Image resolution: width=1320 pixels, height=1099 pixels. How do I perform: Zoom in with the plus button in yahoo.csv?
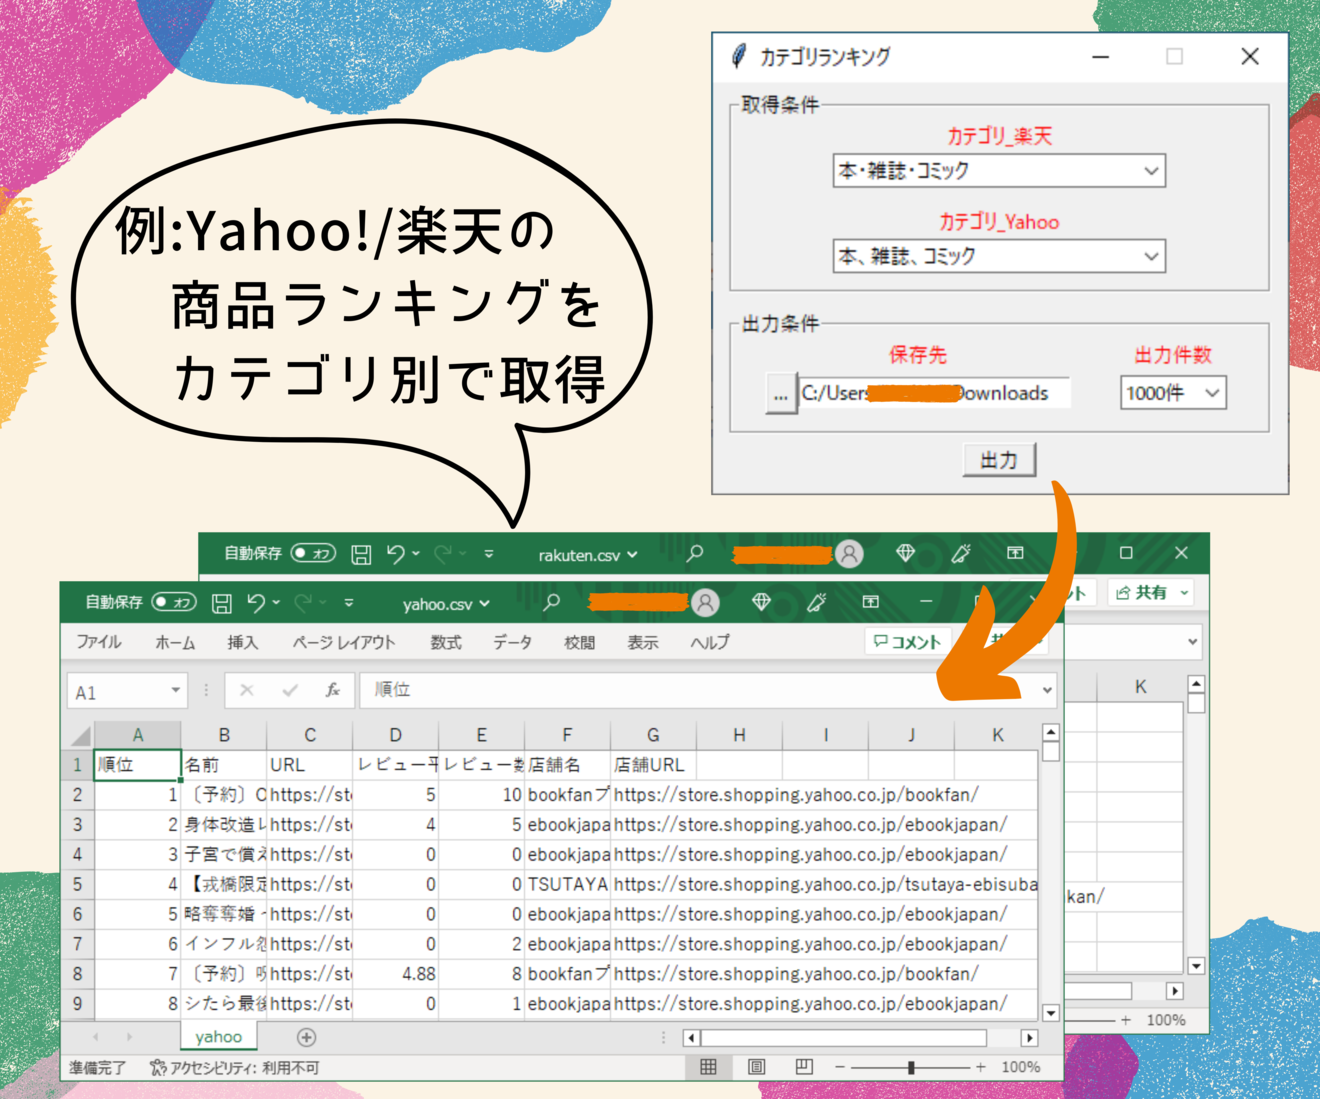coord(981,1067)
